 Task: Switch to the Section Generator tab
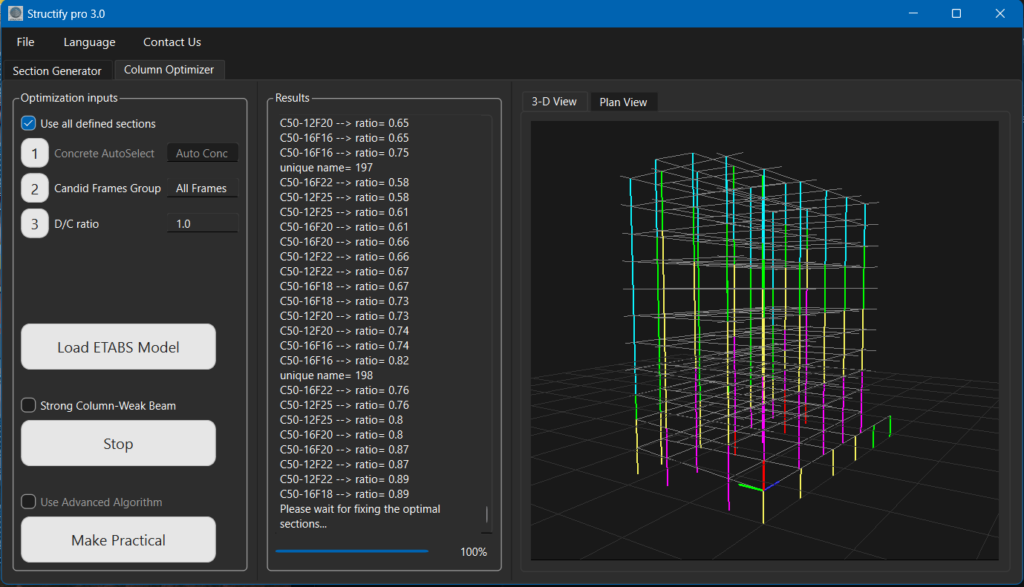(x=57, y=71)
